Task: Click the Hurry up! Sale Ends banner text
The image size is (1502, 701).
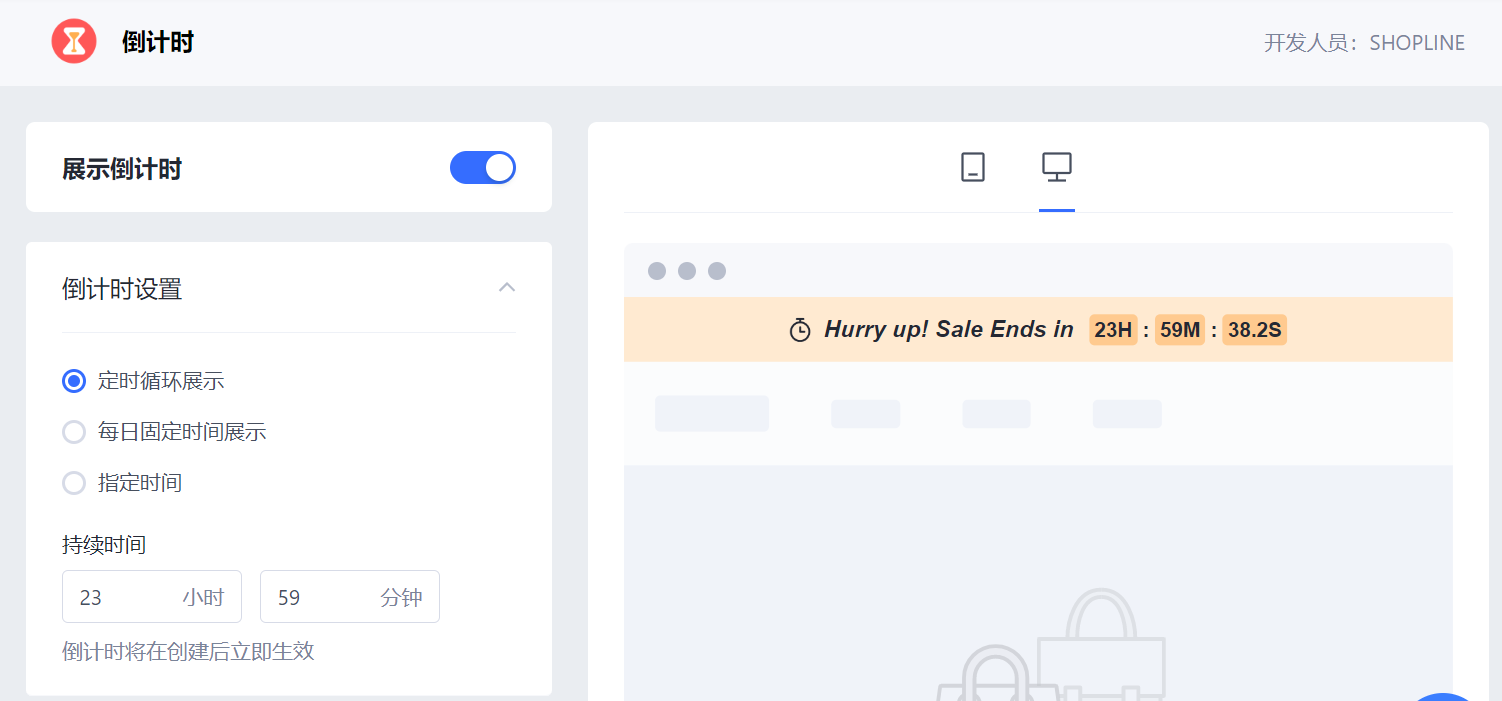Action: (948, 330)
